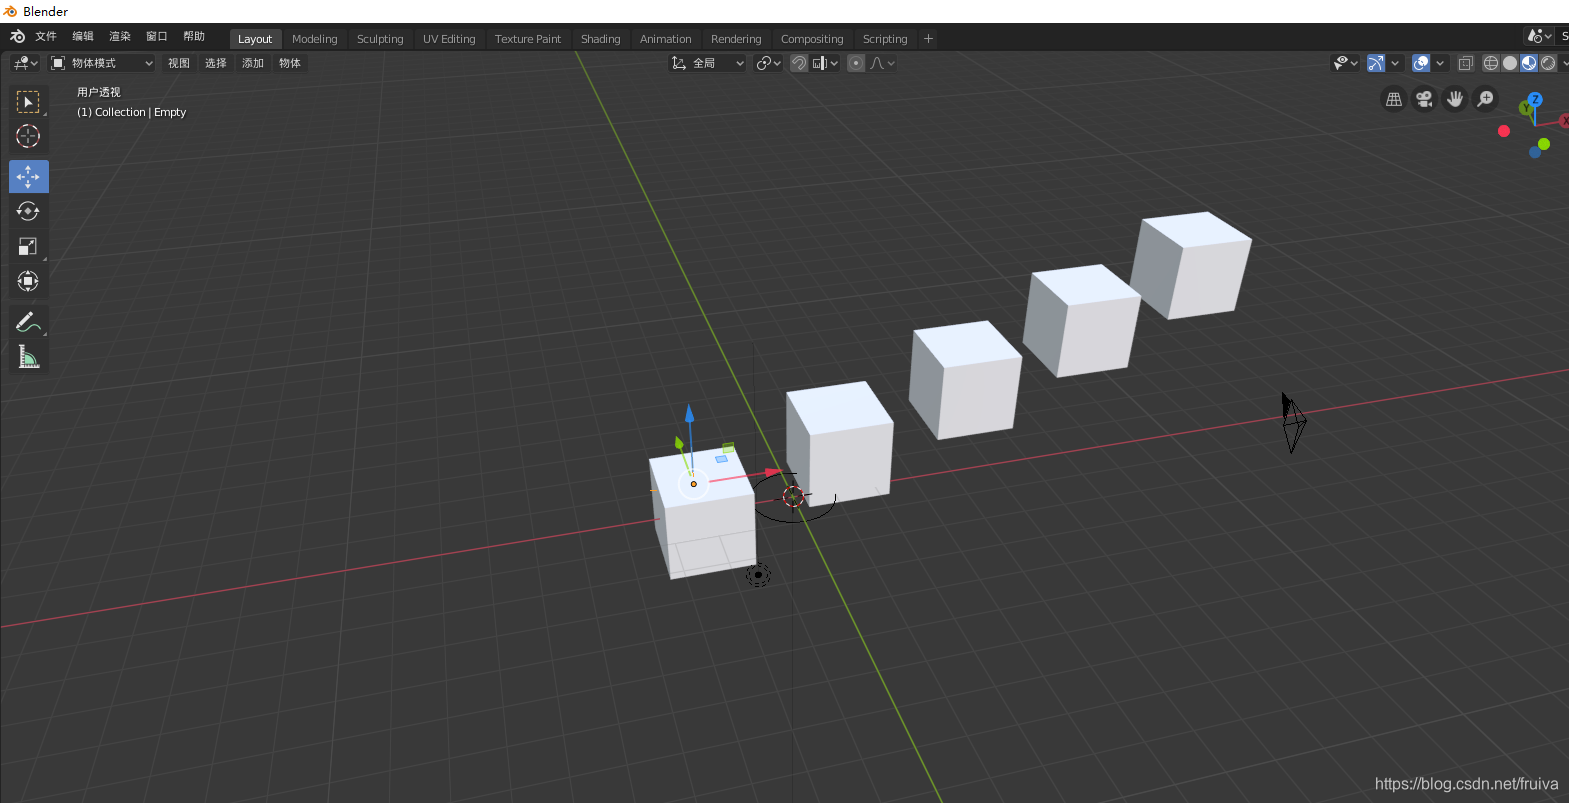The image size is (1569, 803).
Task: Toggle snapping magnet icon
Action: (x=799, y=63)
